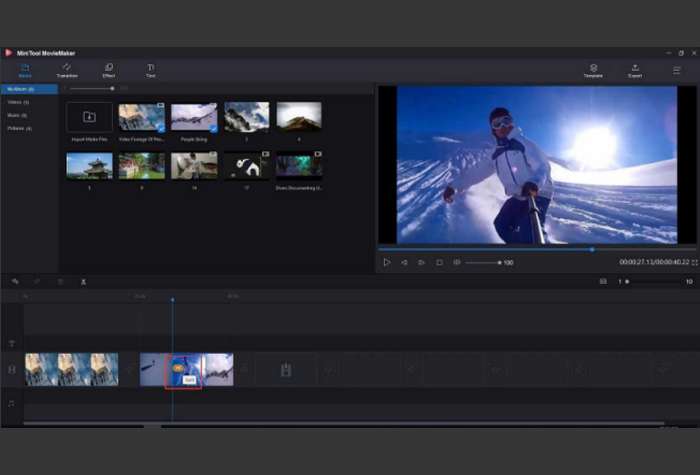Click the Export button
The width and height of the screenshot is (700, 475).
[635, 71]
